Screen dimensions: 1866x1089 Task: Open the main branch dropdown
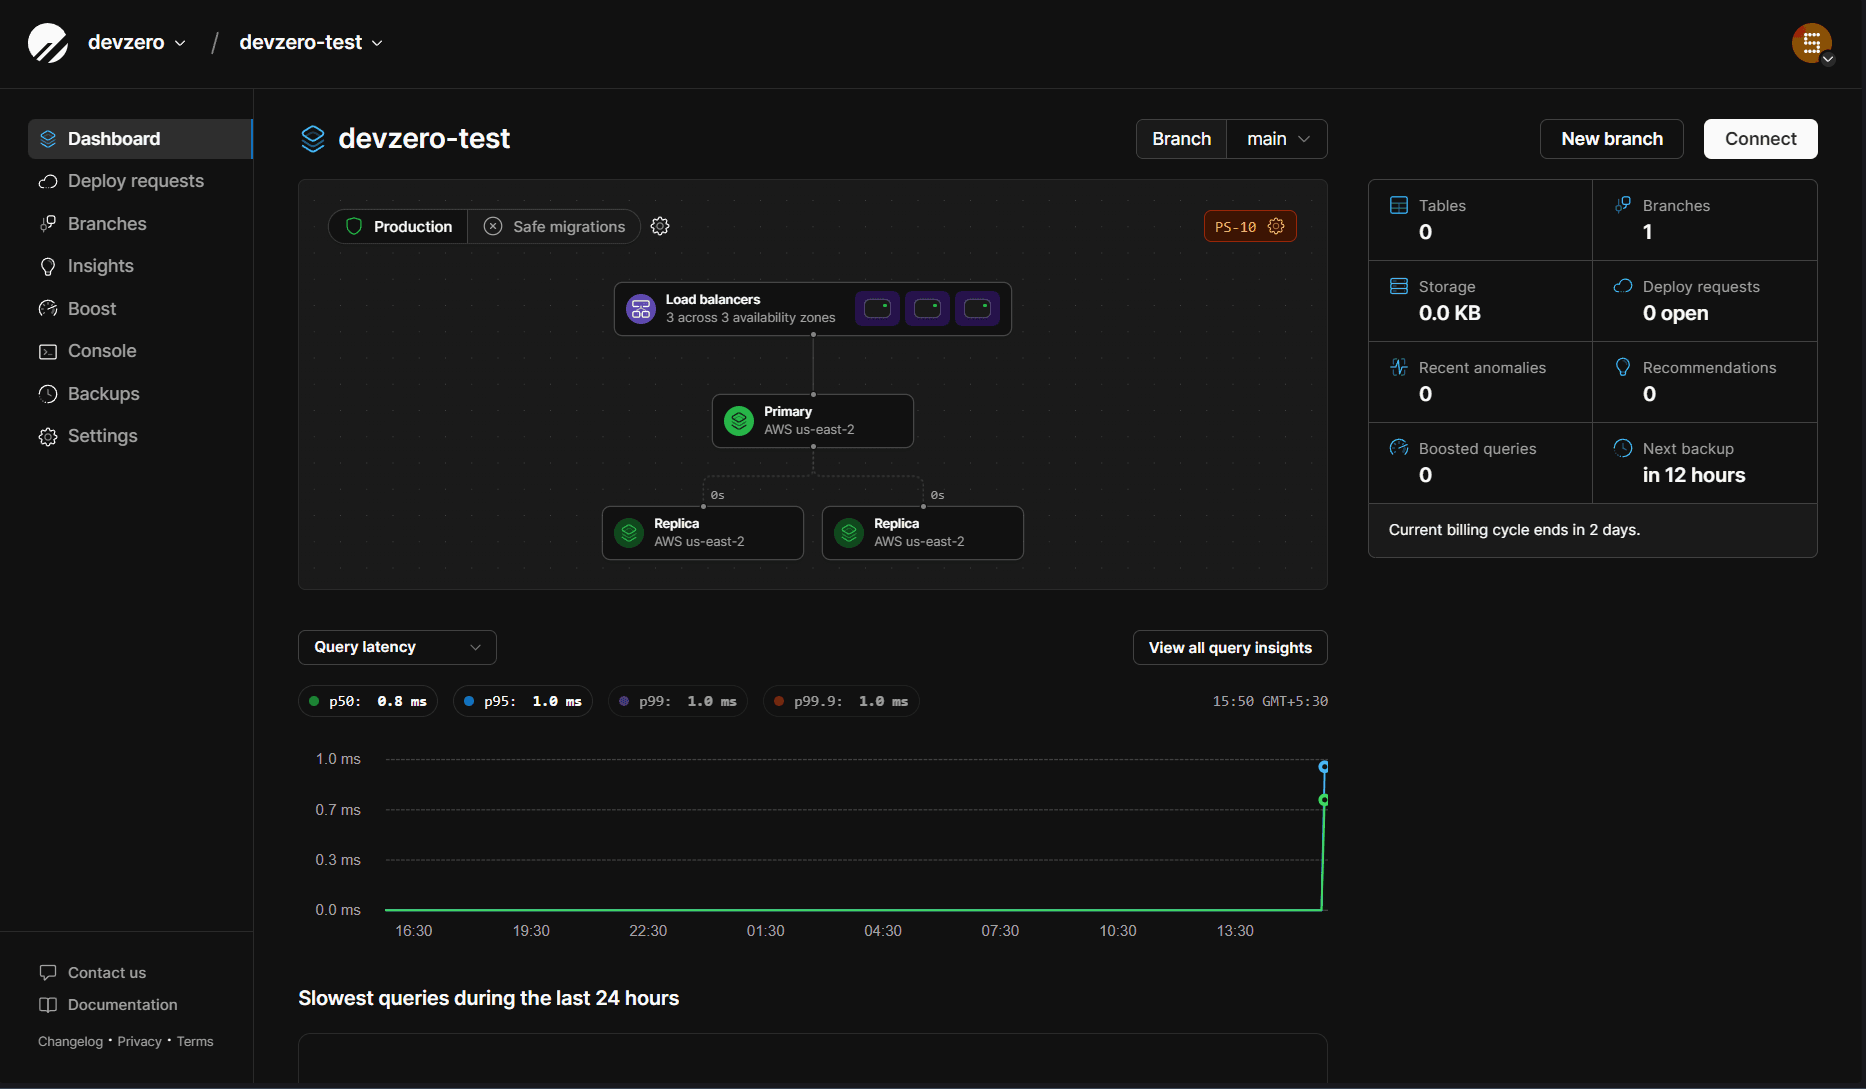pos(1276,139)
